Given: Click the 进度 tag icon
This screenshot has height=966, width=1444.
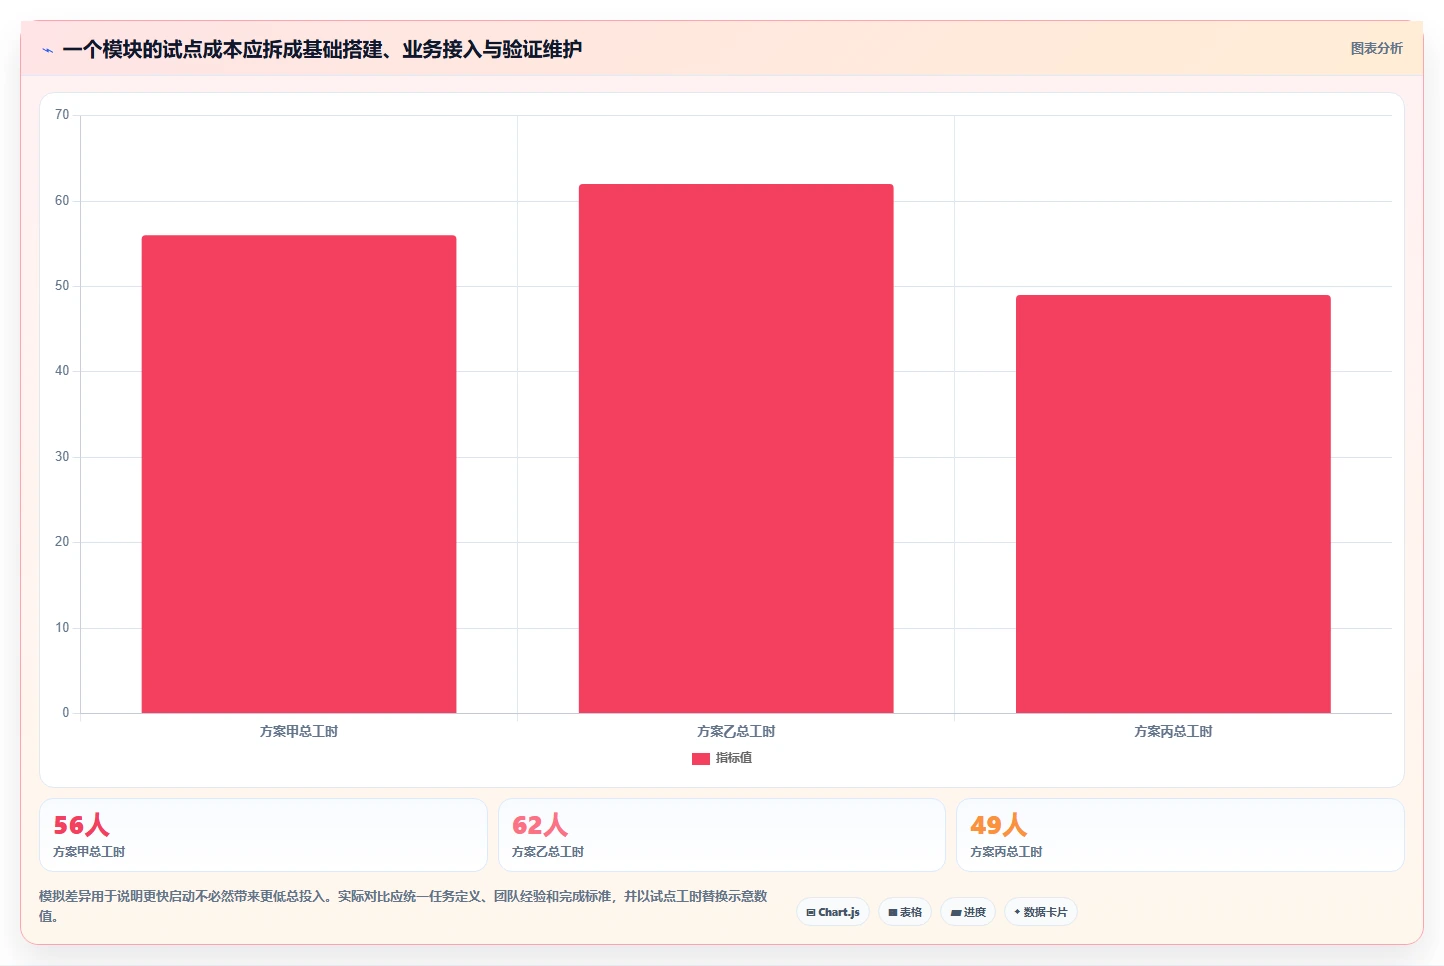Looking at the screenshot, I should click(x=956, y=913).
